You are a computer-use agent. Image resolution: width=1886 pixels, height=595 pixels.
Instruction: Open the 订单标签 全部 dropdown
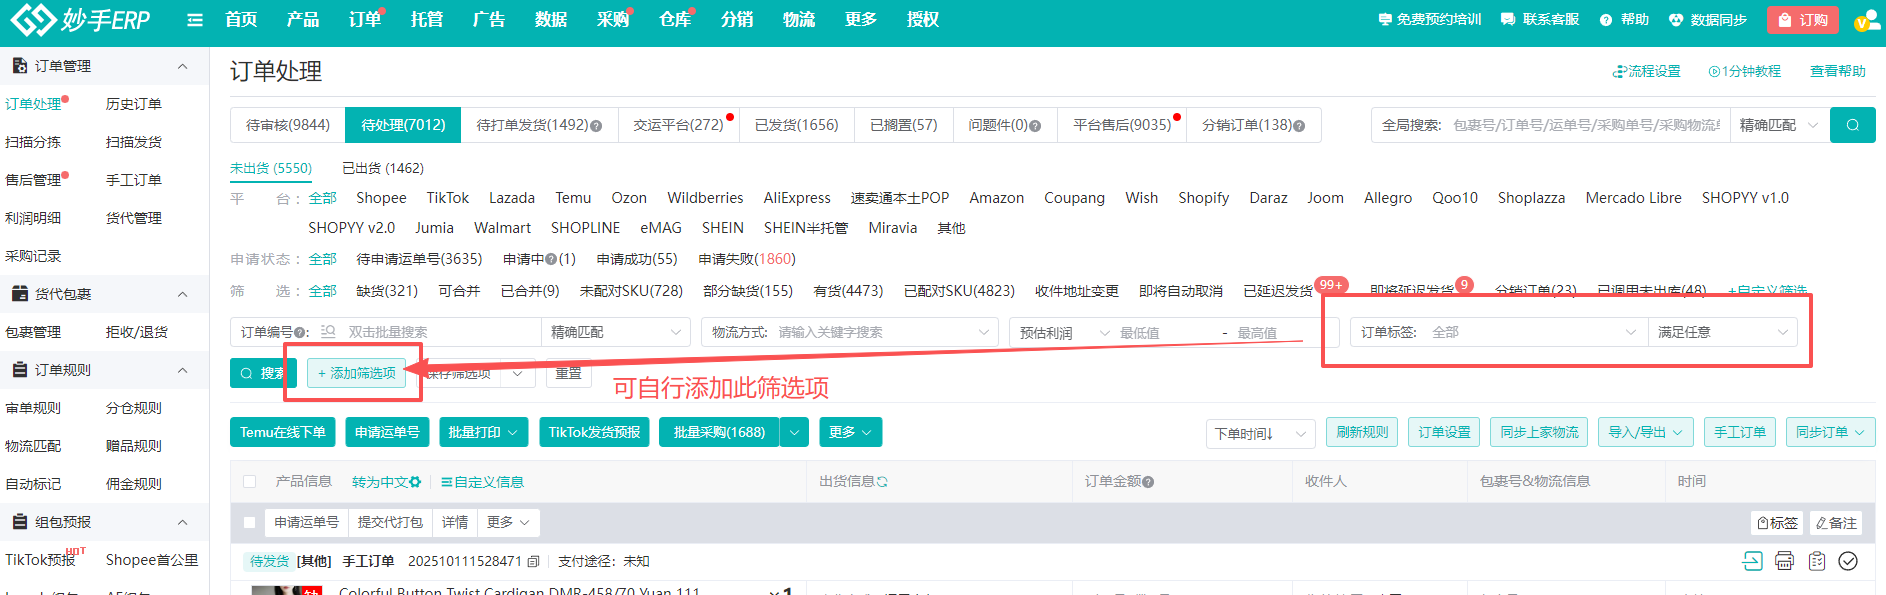pyautogui.click(x=1499, y=332)
